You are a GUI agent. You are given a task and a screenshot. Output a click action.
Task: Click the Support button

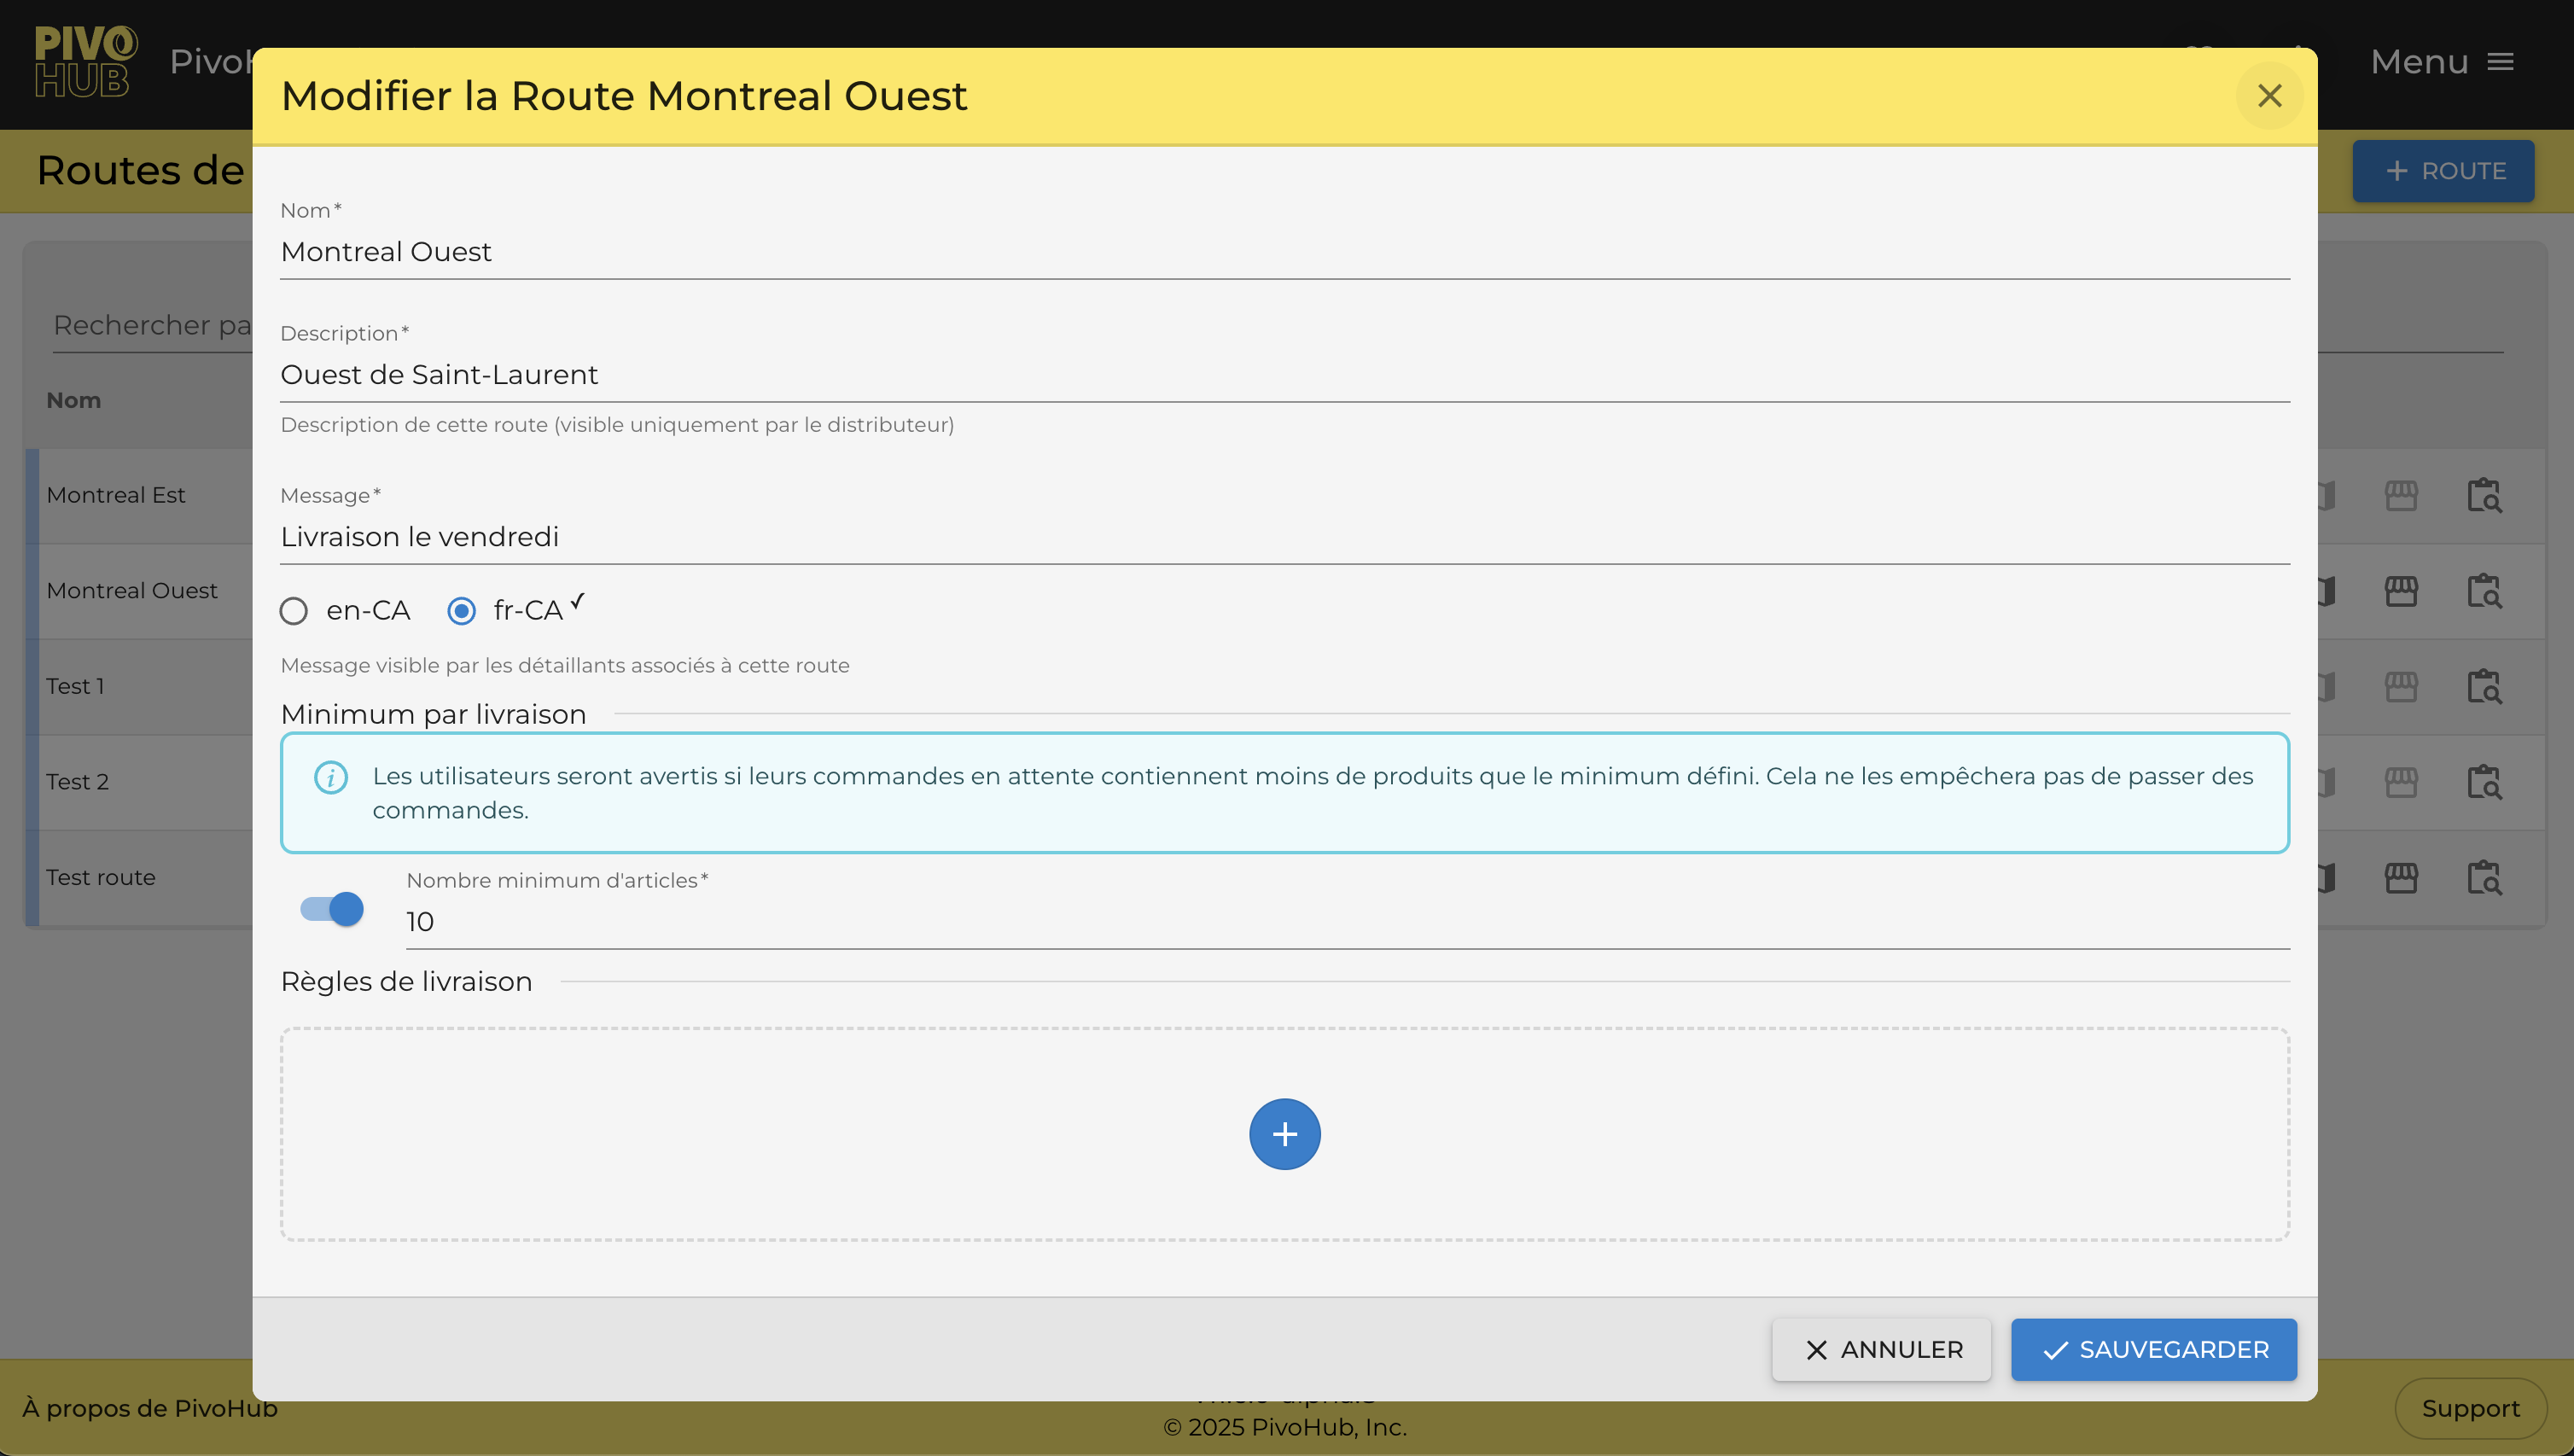[x=2470, y=1408]
